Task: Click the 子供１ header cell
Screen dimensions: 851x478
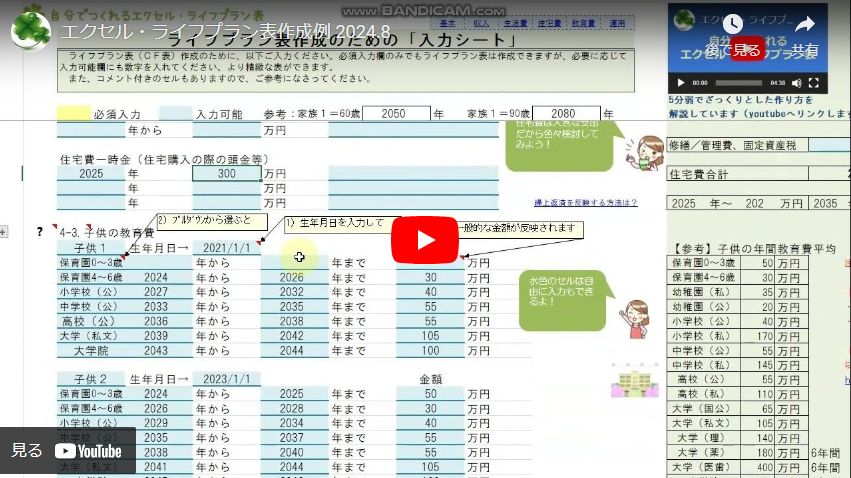Action: [x=91, y=248]
